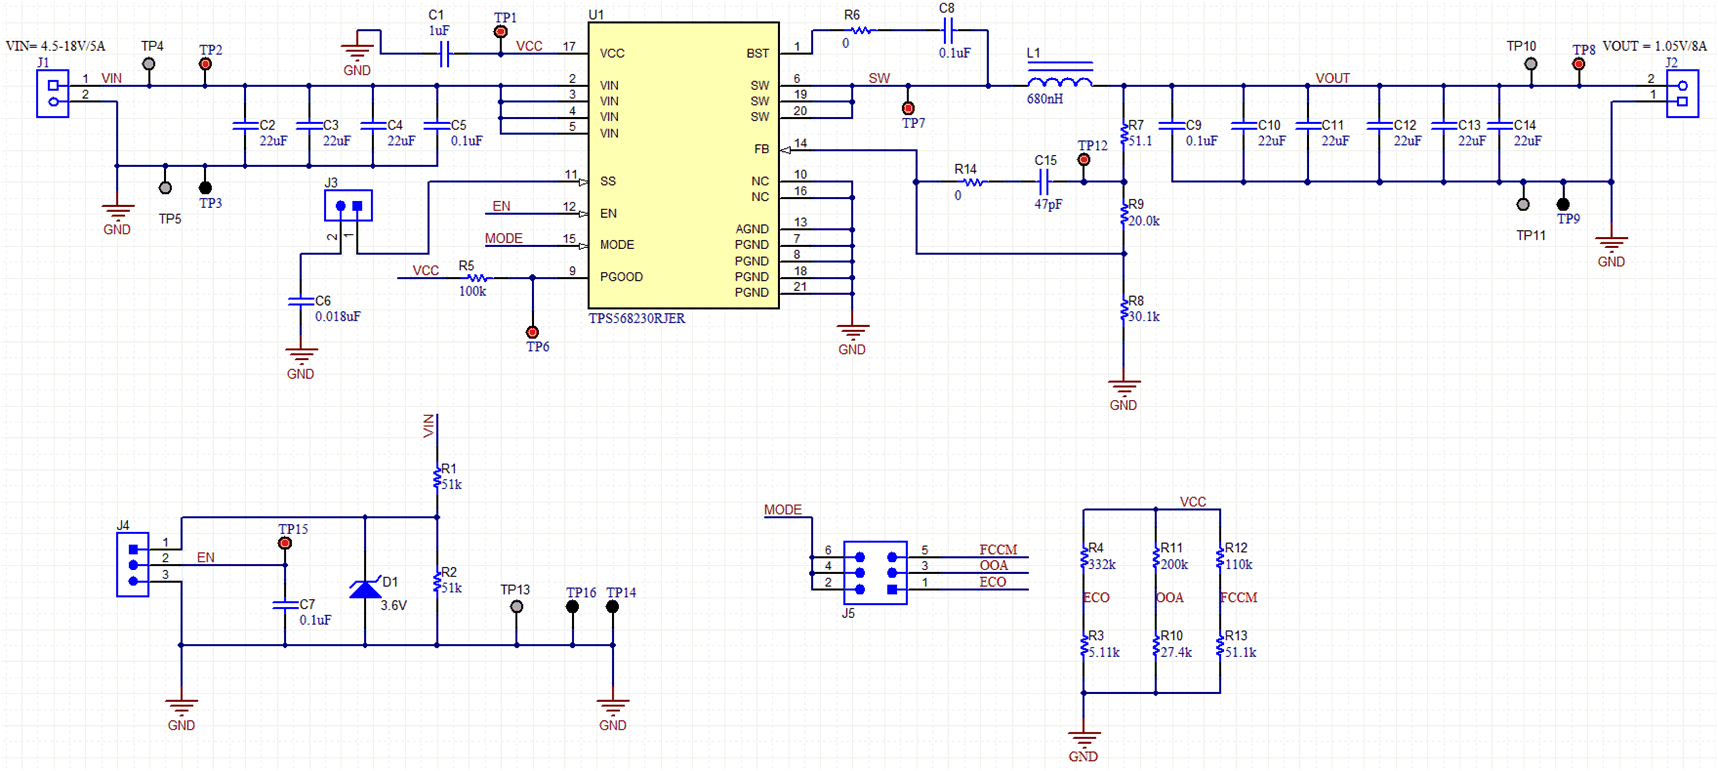
Task: Select the C1 1uF capacitor symbol
Action: click(445, 54)
